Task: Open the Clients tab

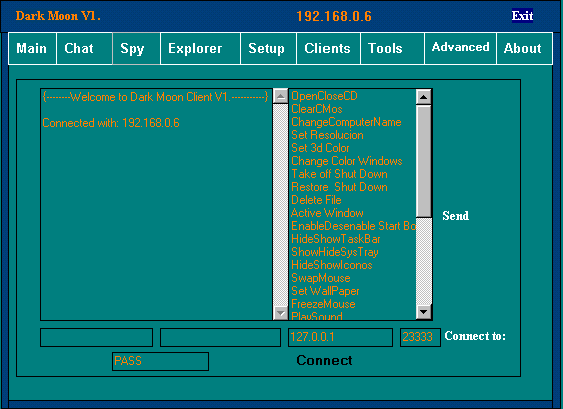Action: point(328,48)
